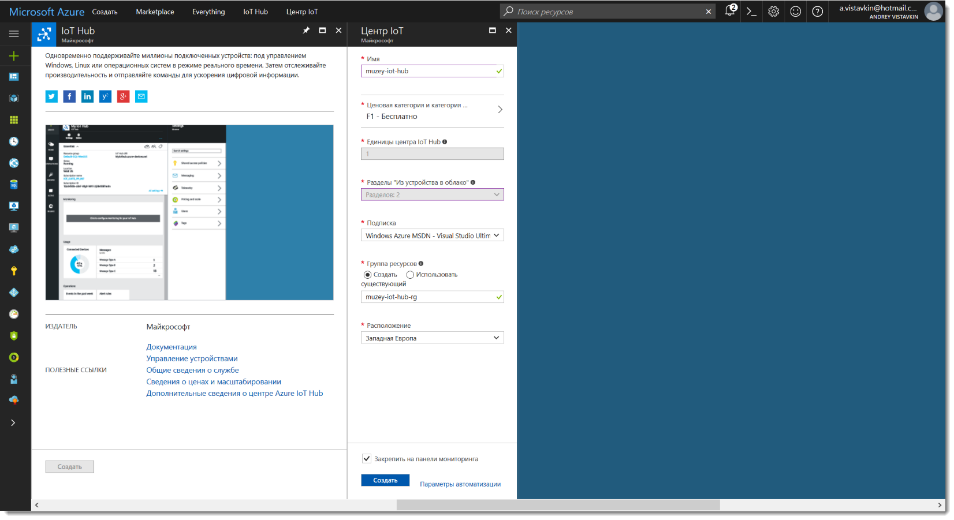This screenshot has width=954, height=520.
Task: Click the IoT Hub units field
Action: click(432, 154)
